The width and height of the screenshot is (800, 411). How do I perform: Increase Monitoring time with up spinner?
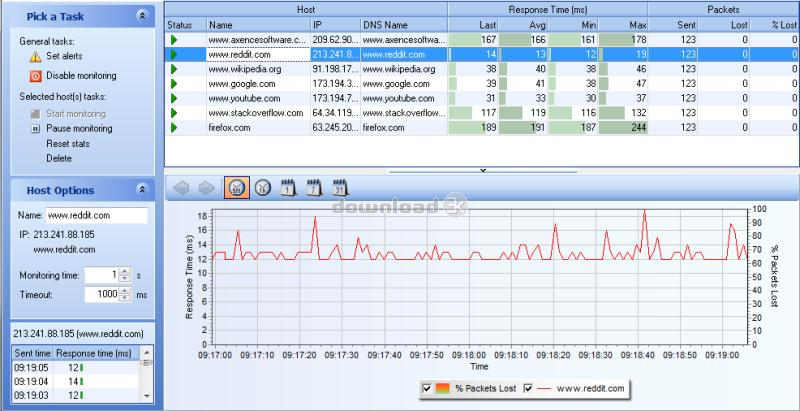(x=125, y=272)
